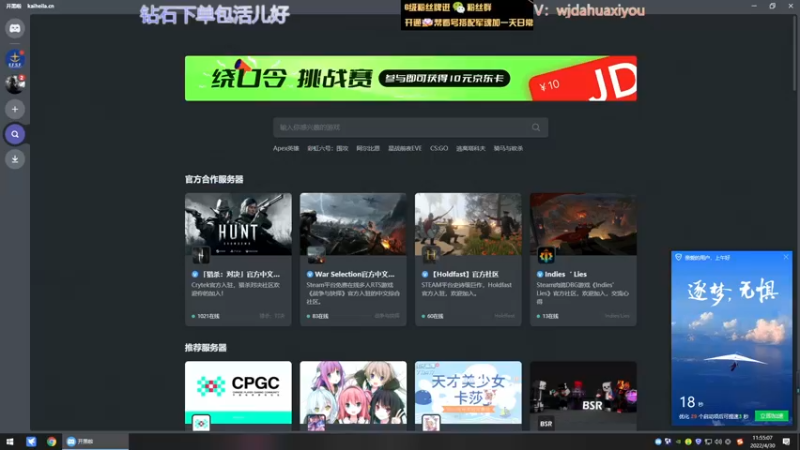
Task: Click the blue bird app in the taskbar
Action: pyautogui.click(x=31, y=441)
